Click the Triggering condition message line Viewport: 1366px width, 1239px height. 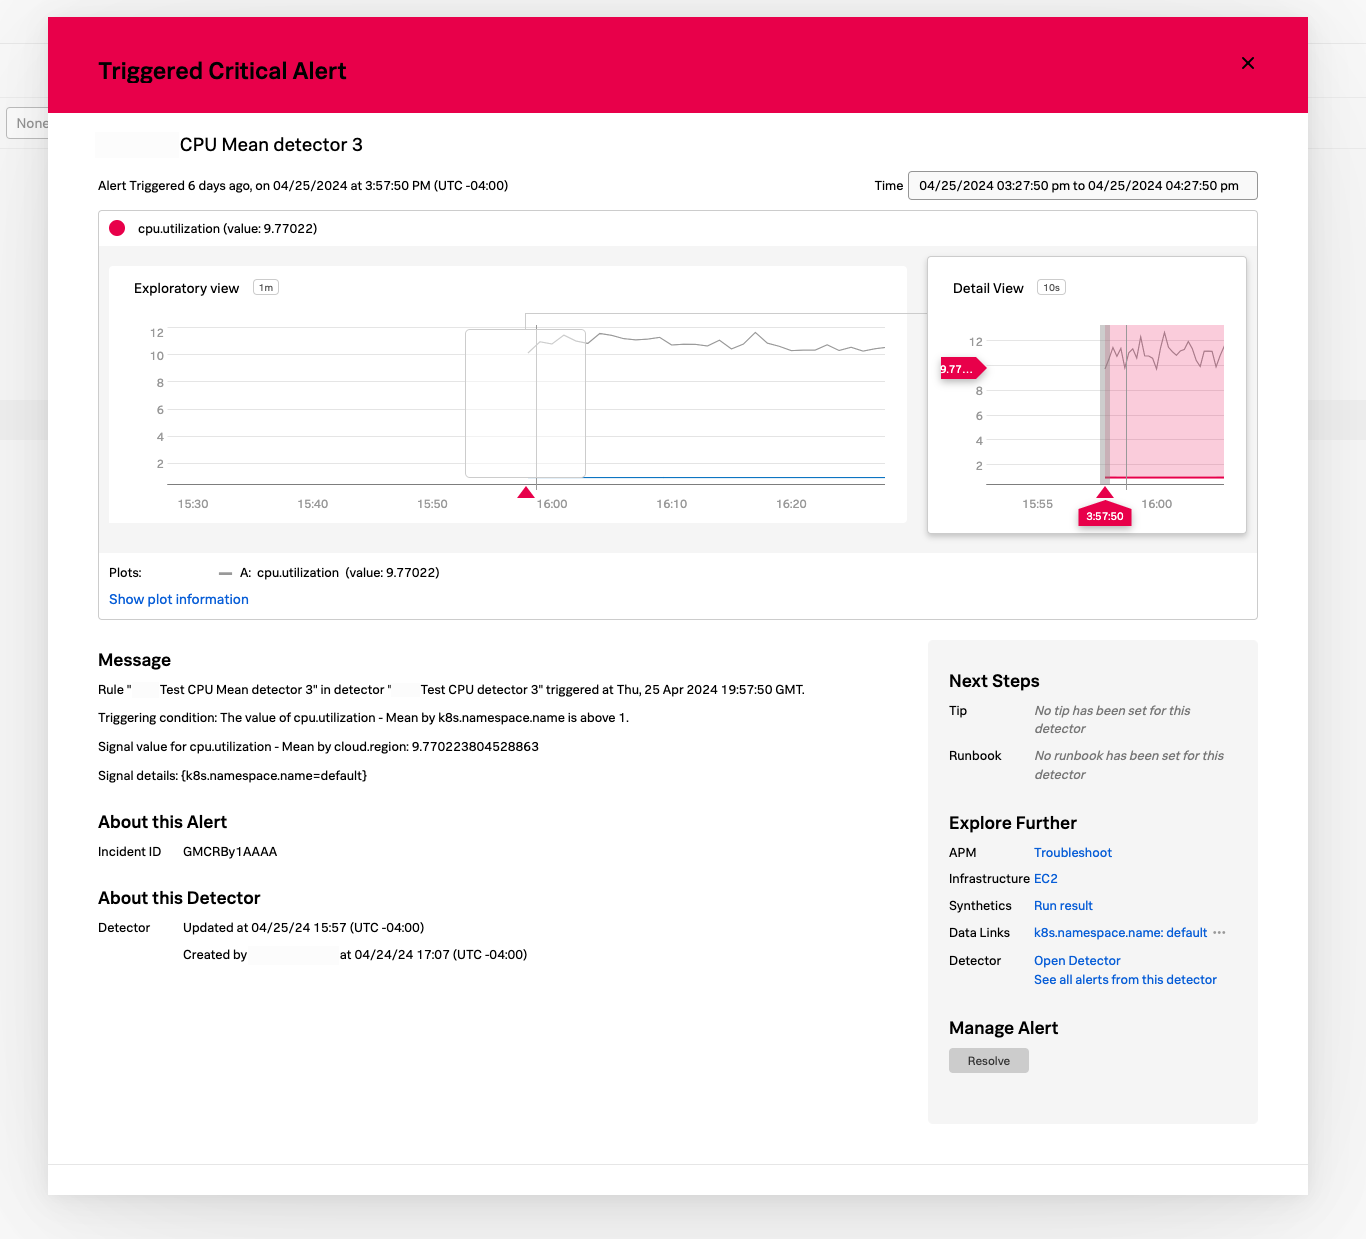point(363,718)
